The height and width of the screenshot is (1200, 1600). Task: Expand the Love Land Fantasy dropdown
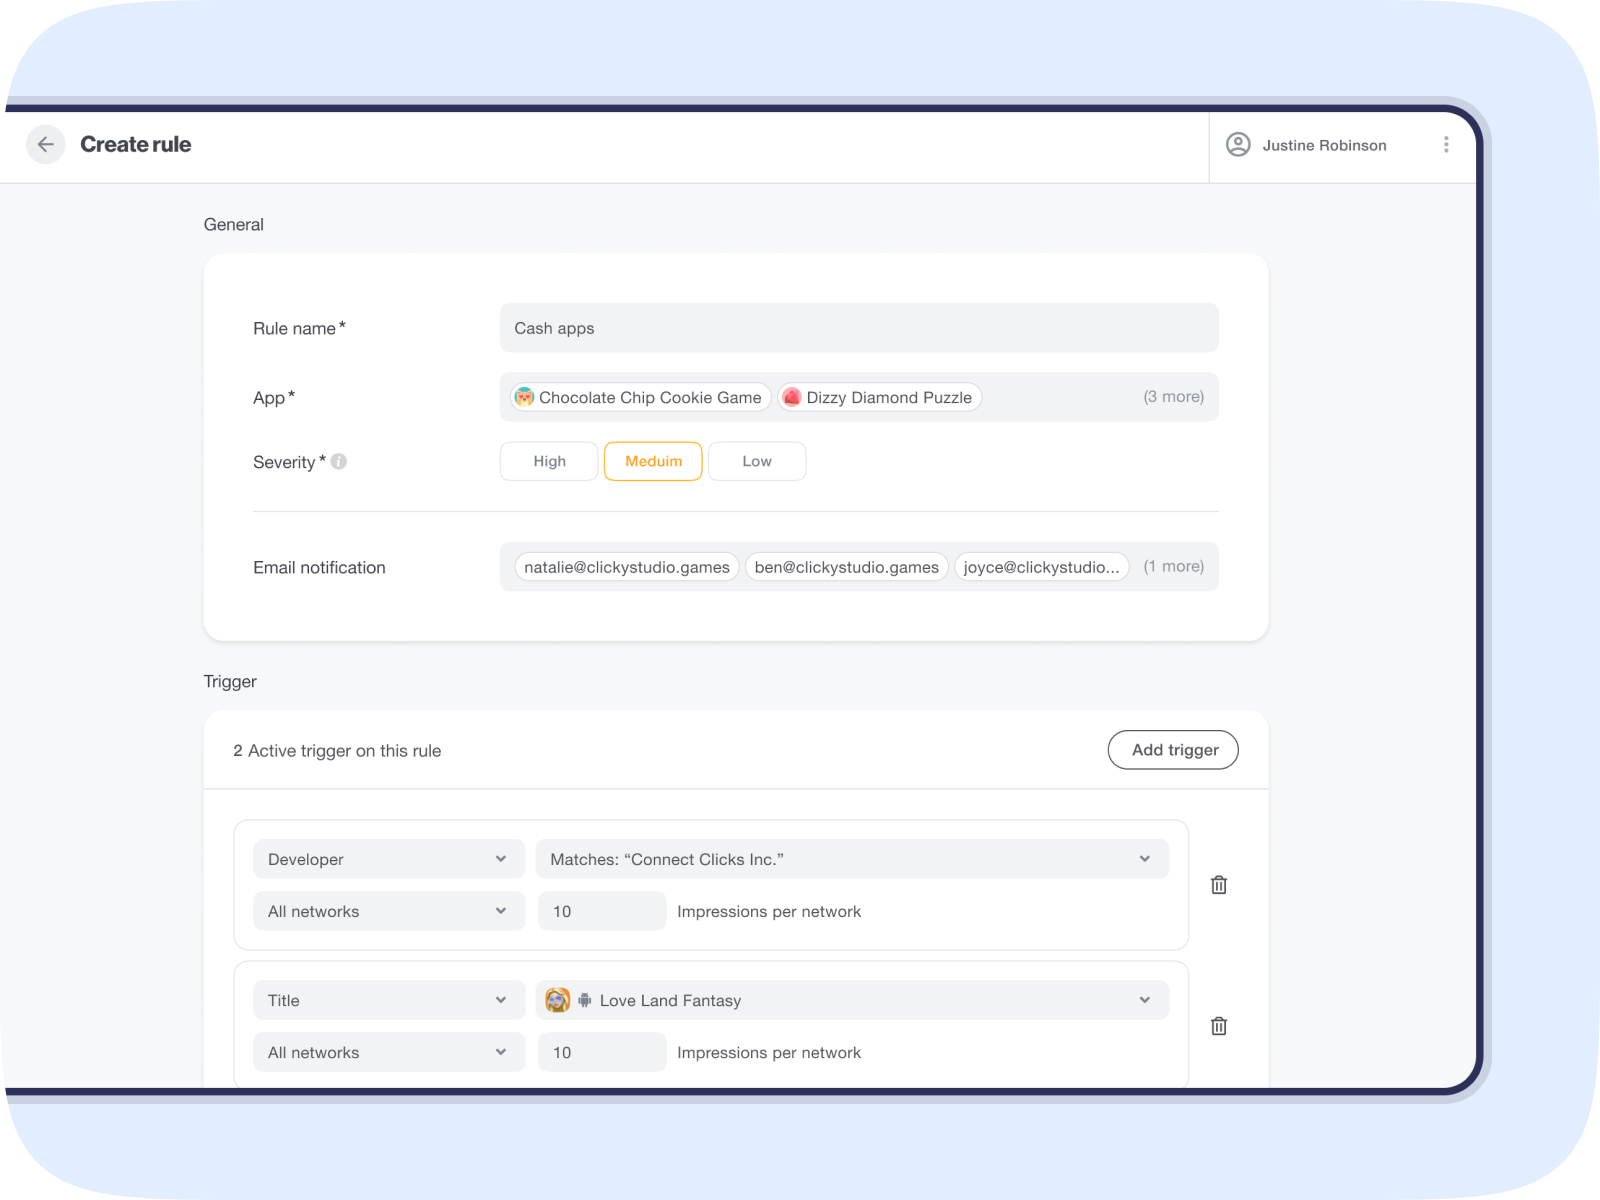[853, 1000]
